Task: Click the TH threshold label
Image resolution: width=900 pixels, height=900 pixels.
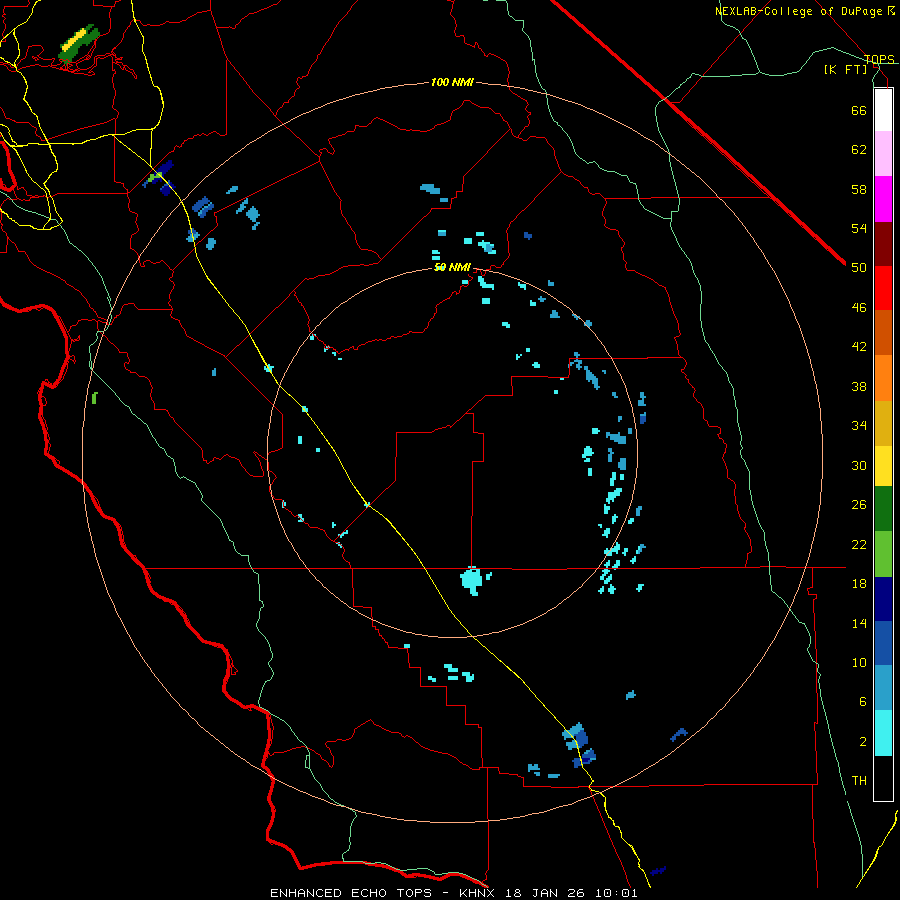Action: (859, 781)
